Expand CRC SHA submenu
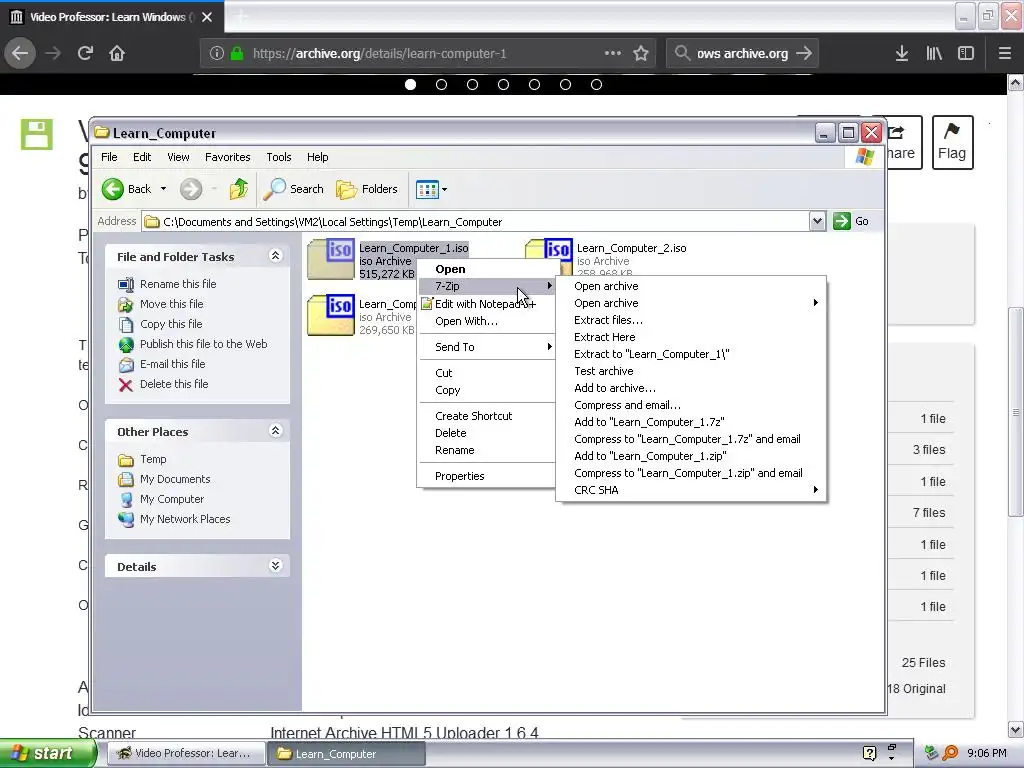 (691, 490)
